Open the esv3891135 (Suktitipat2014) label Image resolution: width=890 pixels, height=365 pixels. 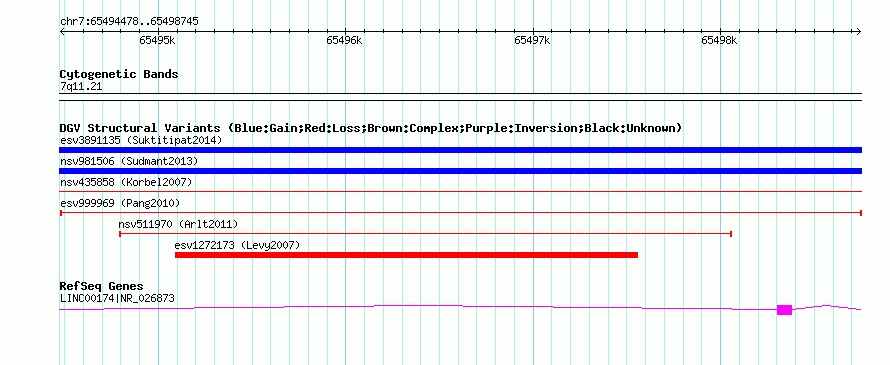pos(141,140)
